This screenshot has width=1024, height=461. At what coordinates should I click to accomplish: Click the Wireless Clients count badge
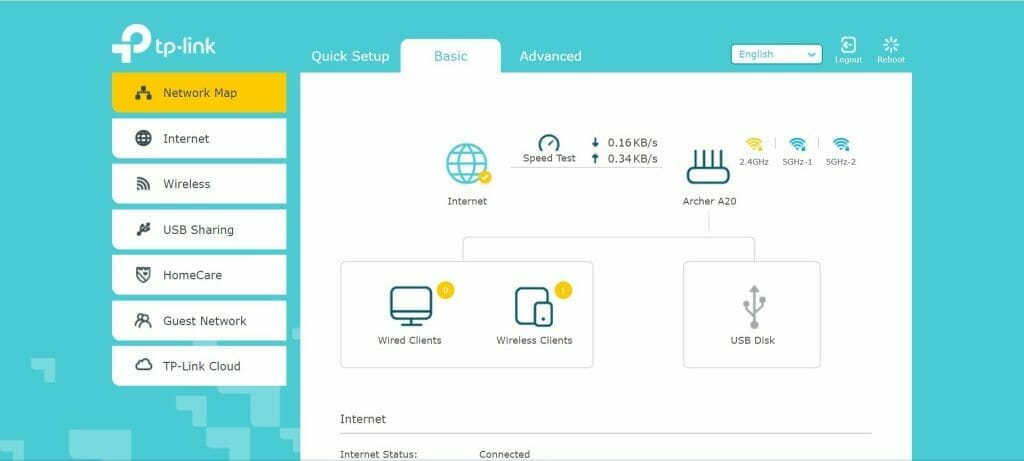(x=563, y=290)
